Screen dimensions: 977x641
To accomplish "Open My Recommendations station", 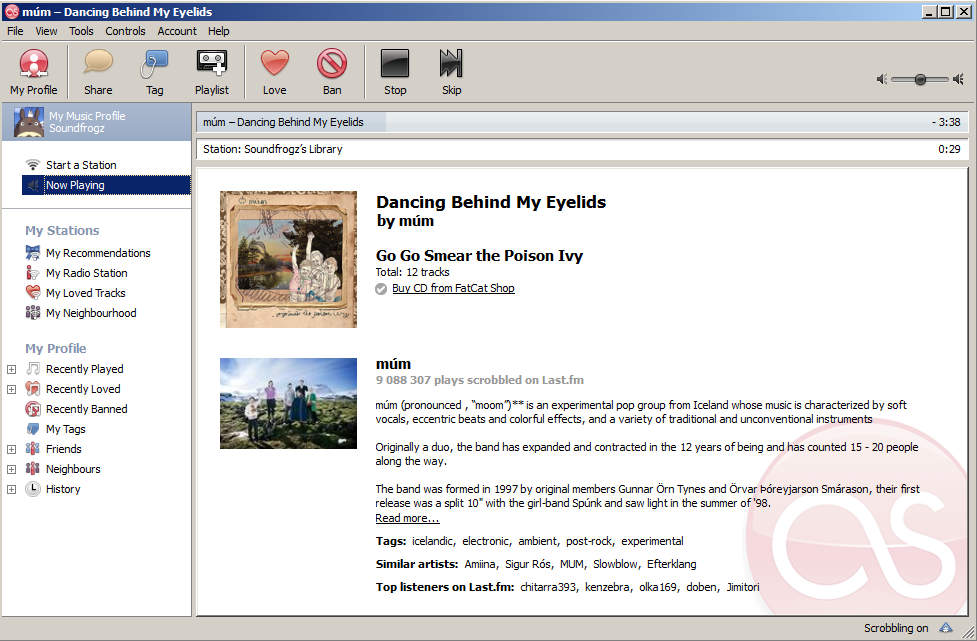I will (x=98, y=253).
